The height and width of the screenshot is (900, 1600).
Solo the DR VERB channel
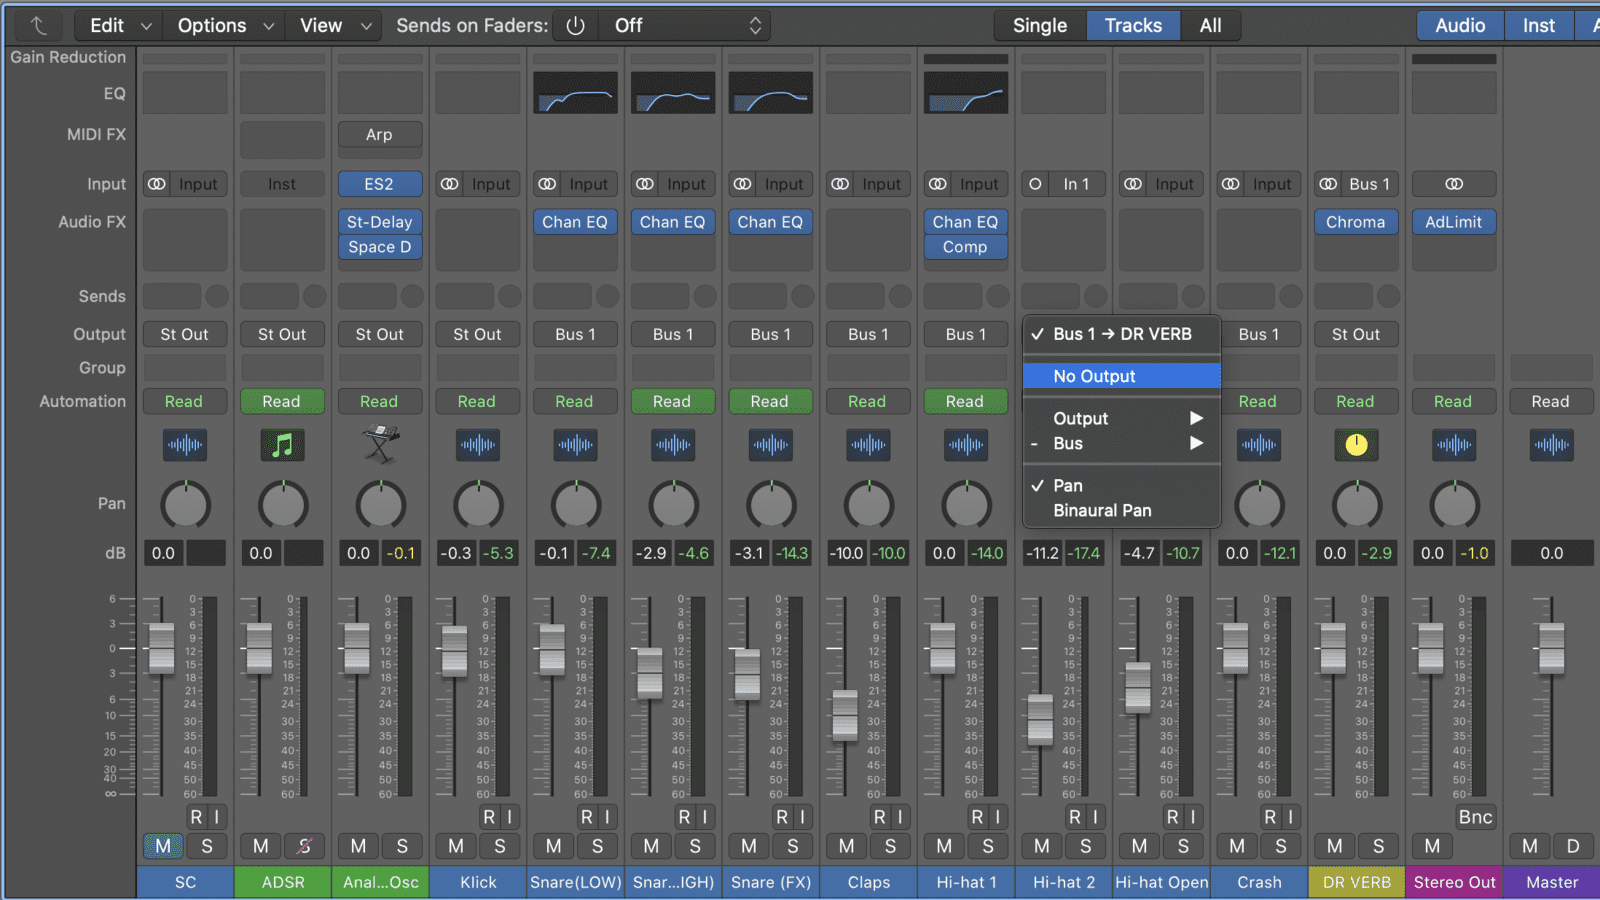point(1379,846)
